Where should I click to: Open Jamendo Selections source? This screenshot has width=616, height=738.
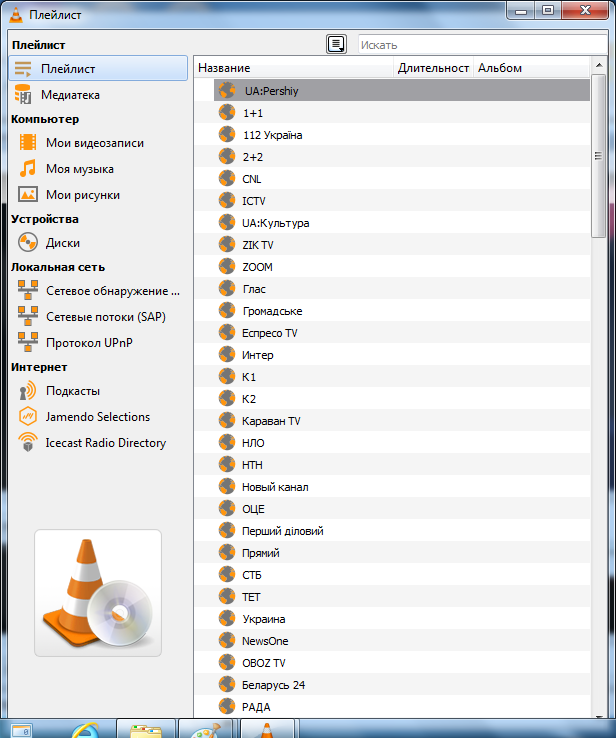98,417
